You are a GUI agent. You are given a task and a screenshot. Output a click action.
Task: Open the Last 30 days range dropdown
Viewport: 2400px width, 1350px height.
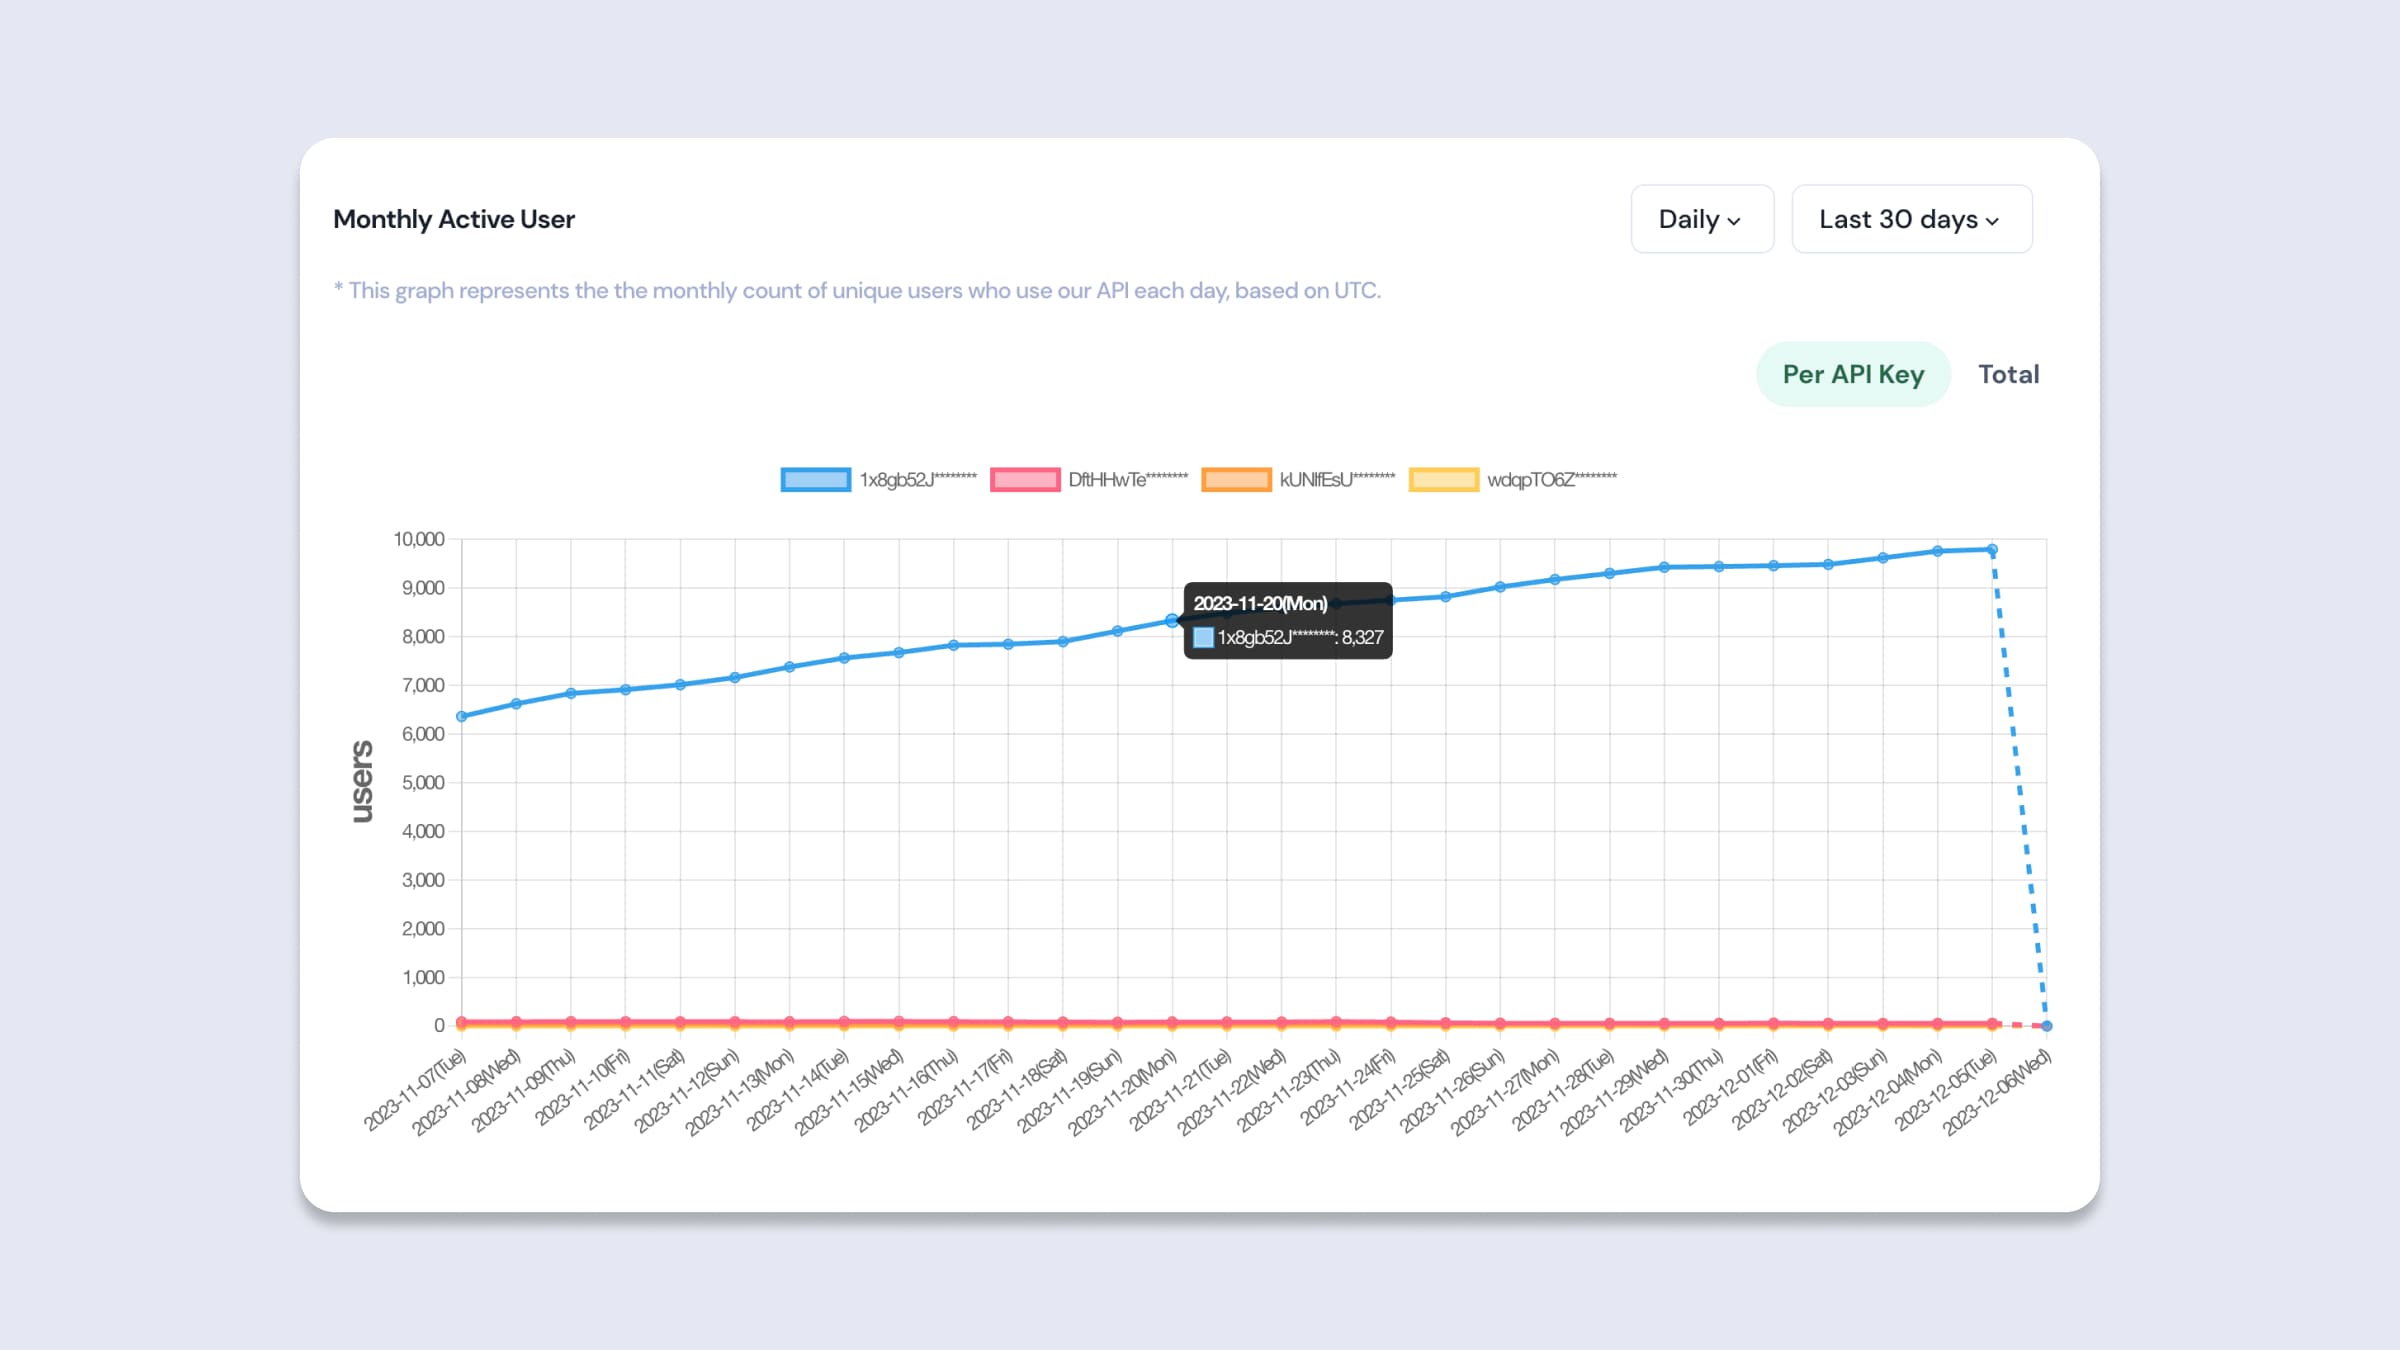[1911, 219]
